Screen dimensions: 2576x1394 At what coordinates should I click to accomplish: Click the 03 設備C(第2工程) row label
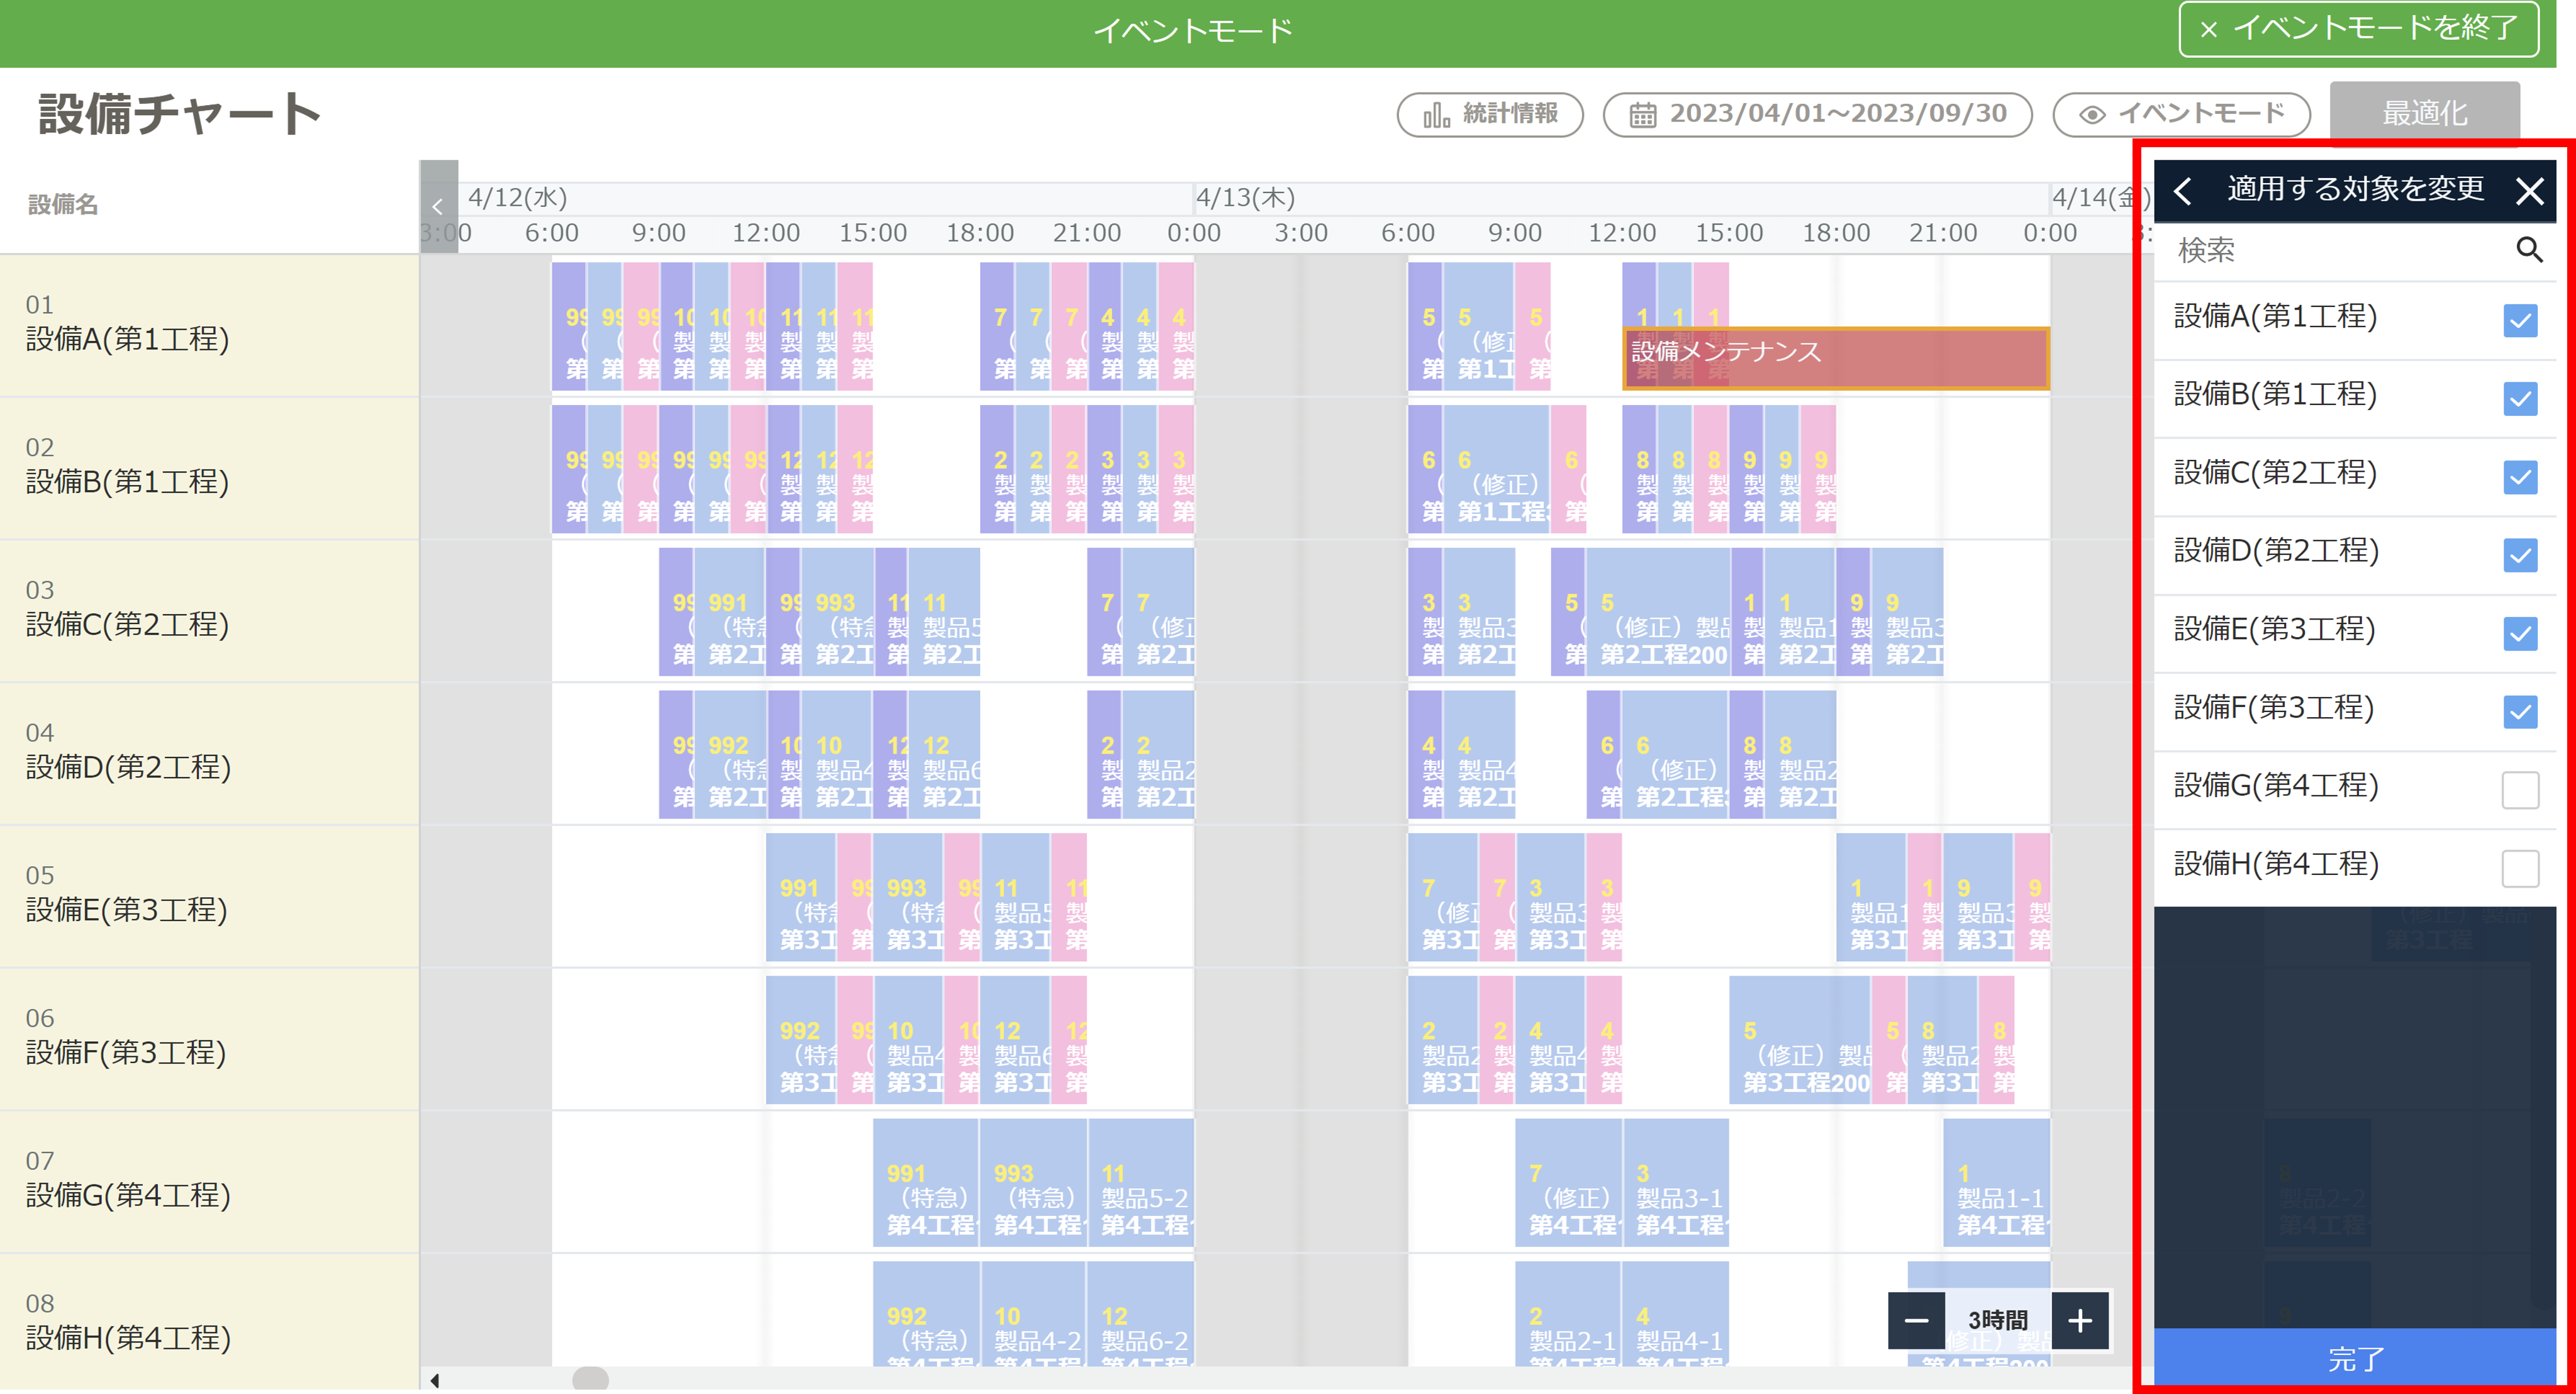coord(209,611)
